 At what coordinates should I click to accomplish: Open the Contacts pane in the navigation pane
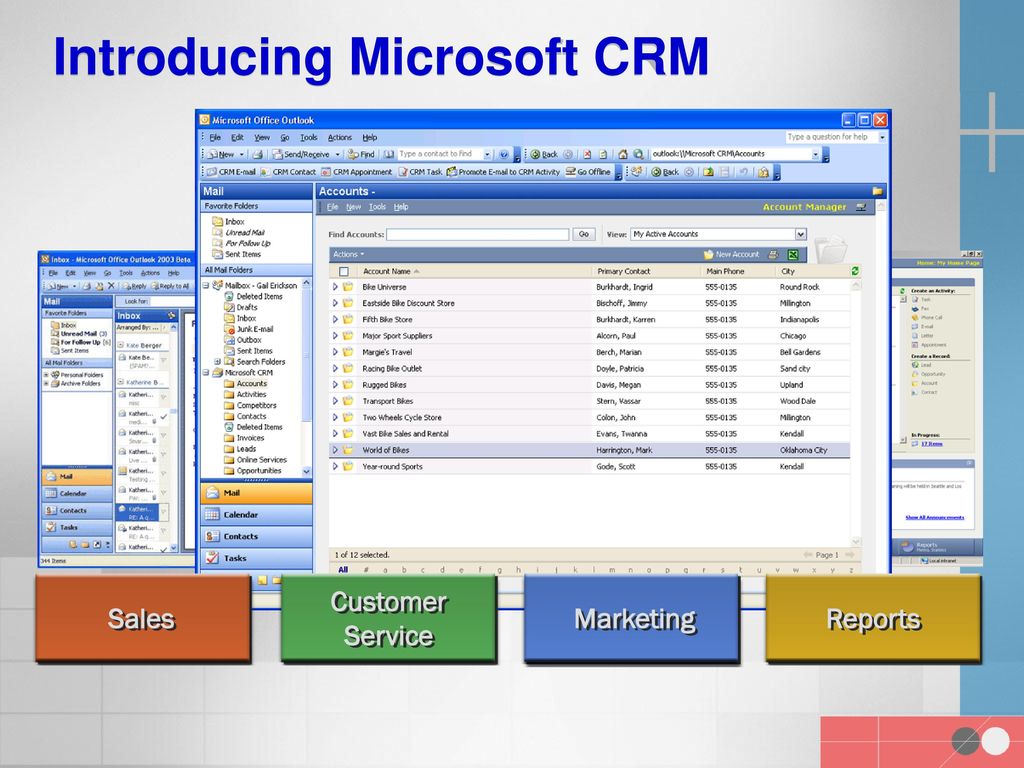point(256,536)
